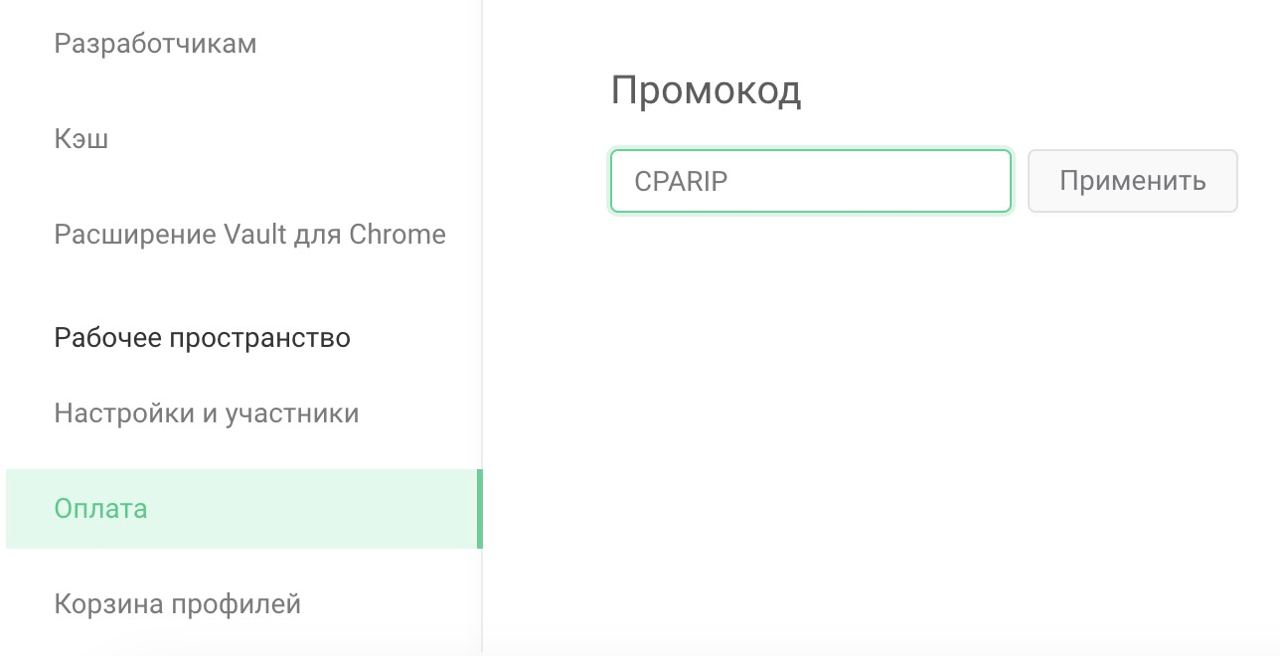
Task: Click the Рабочее пространство section header
Action: pos(202,338)
